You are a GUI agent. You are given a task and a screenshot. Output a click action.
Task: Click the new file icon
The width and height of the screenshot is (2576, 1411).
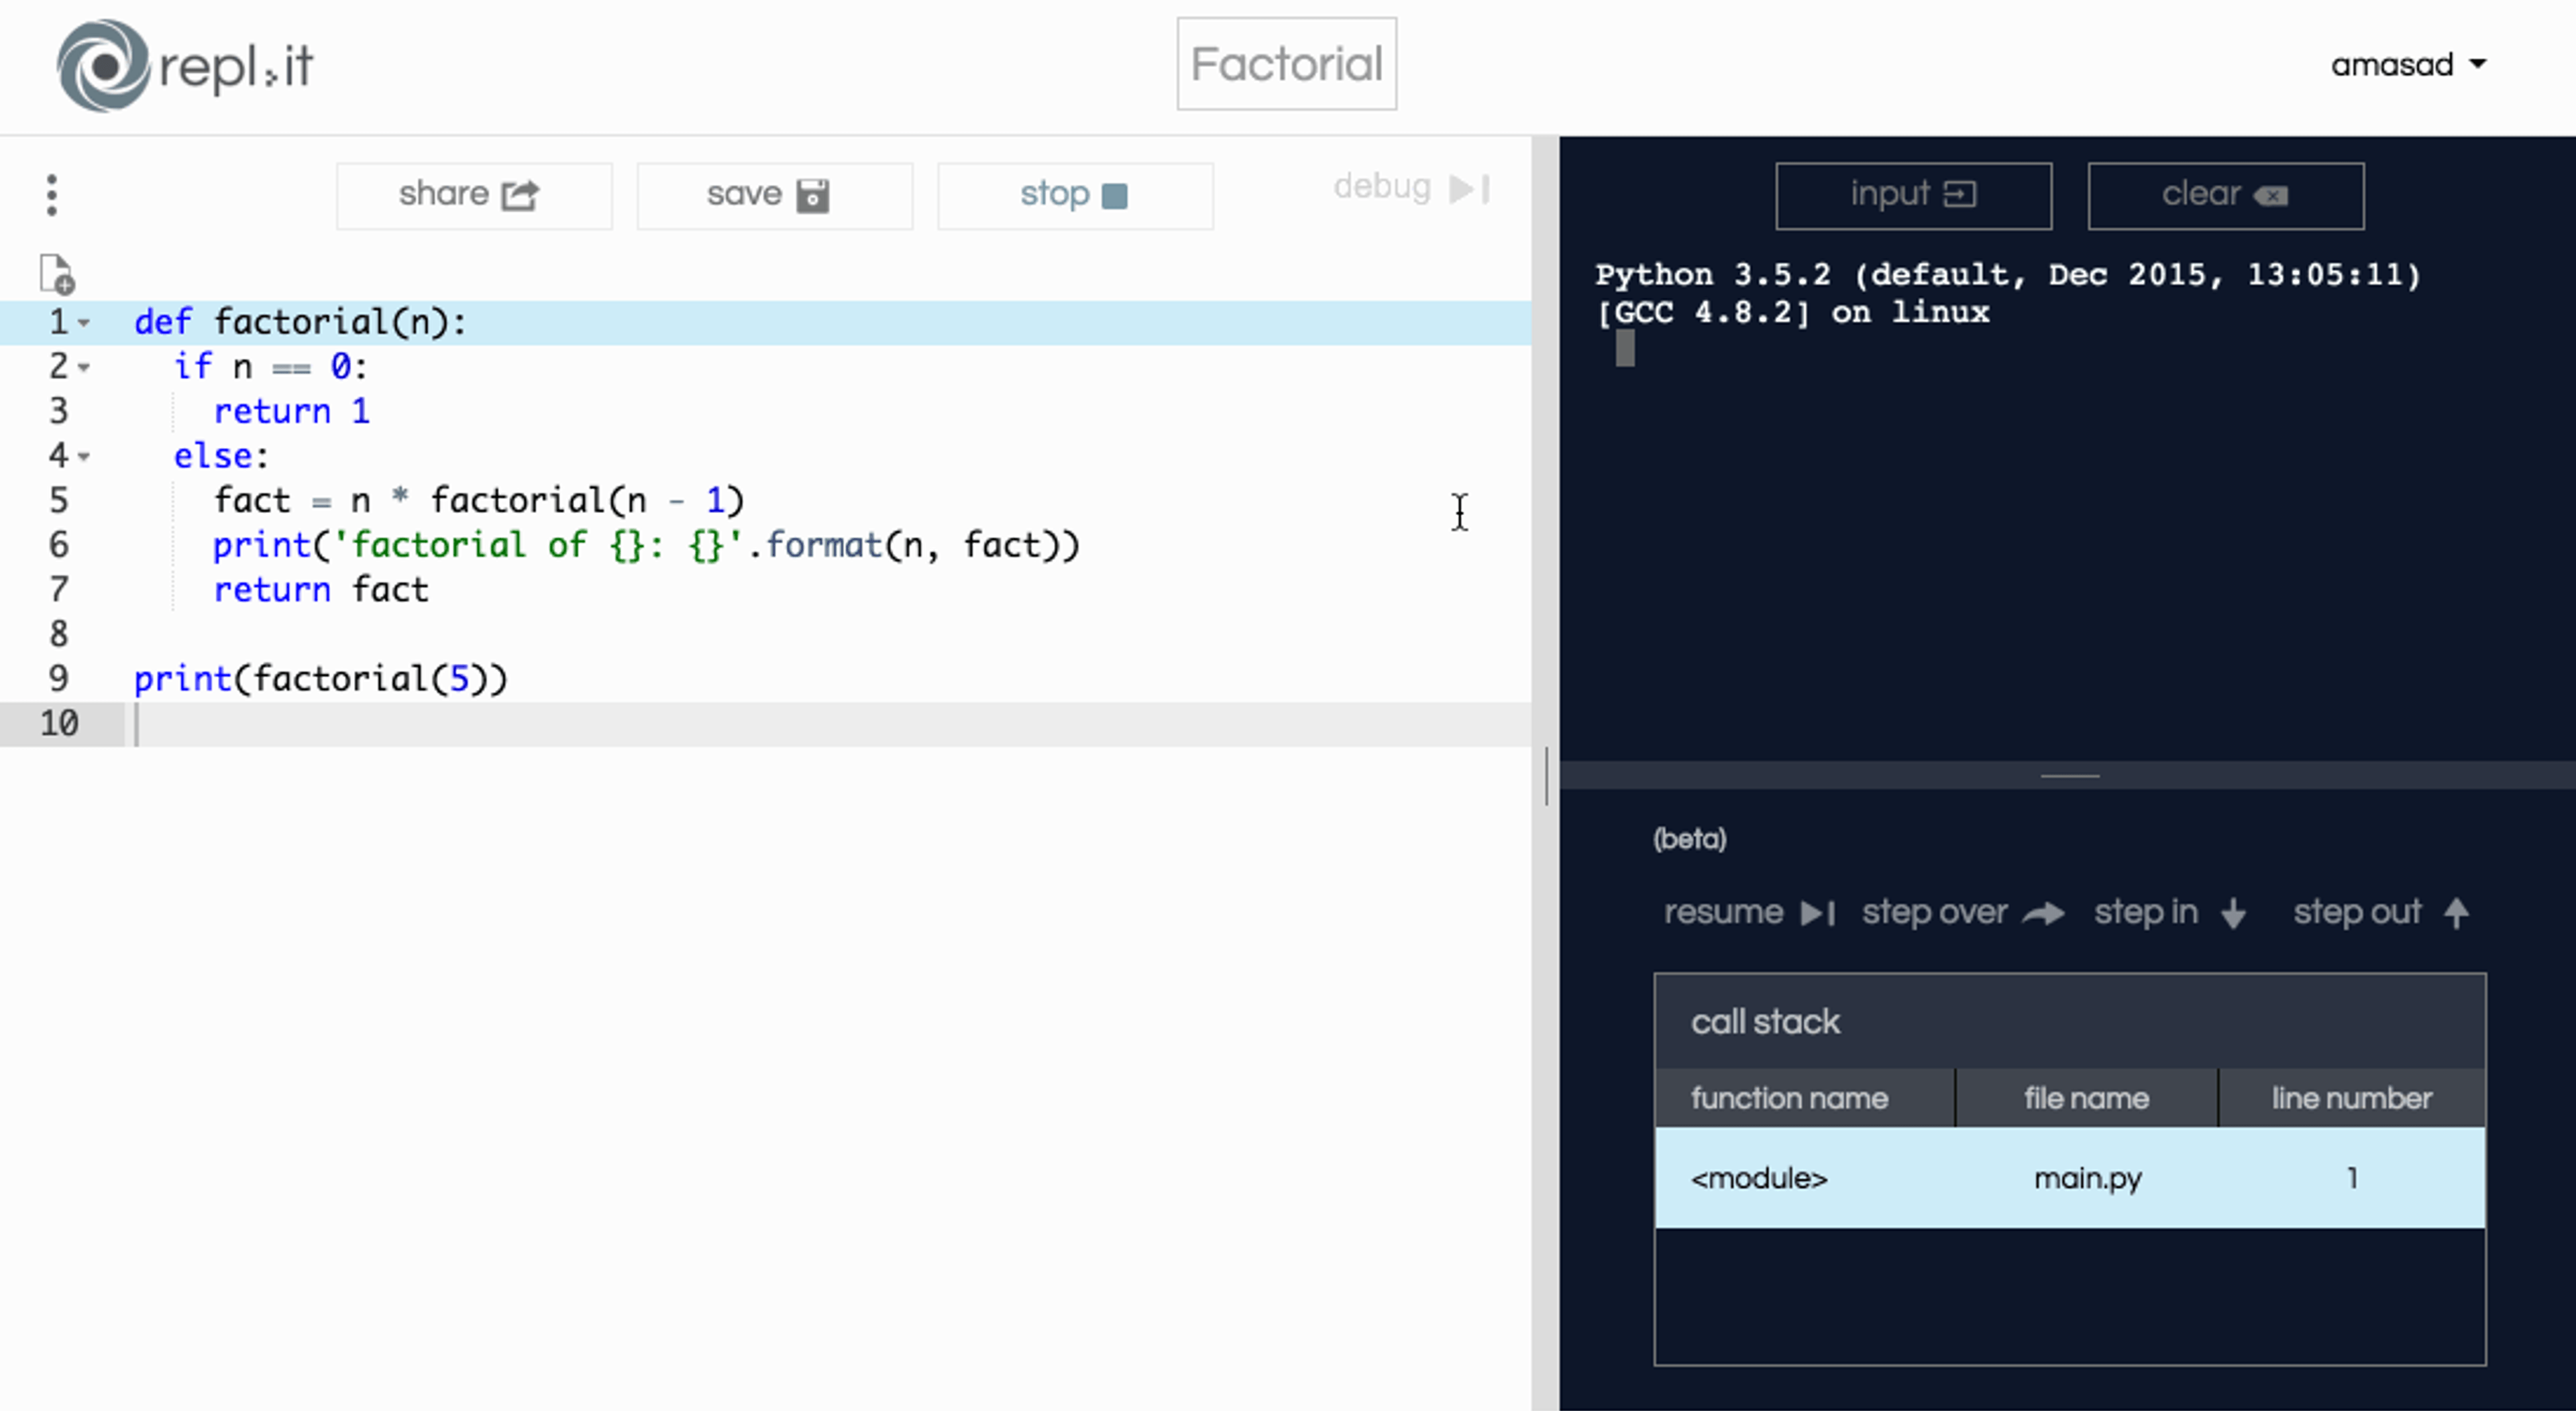(57, 274)
